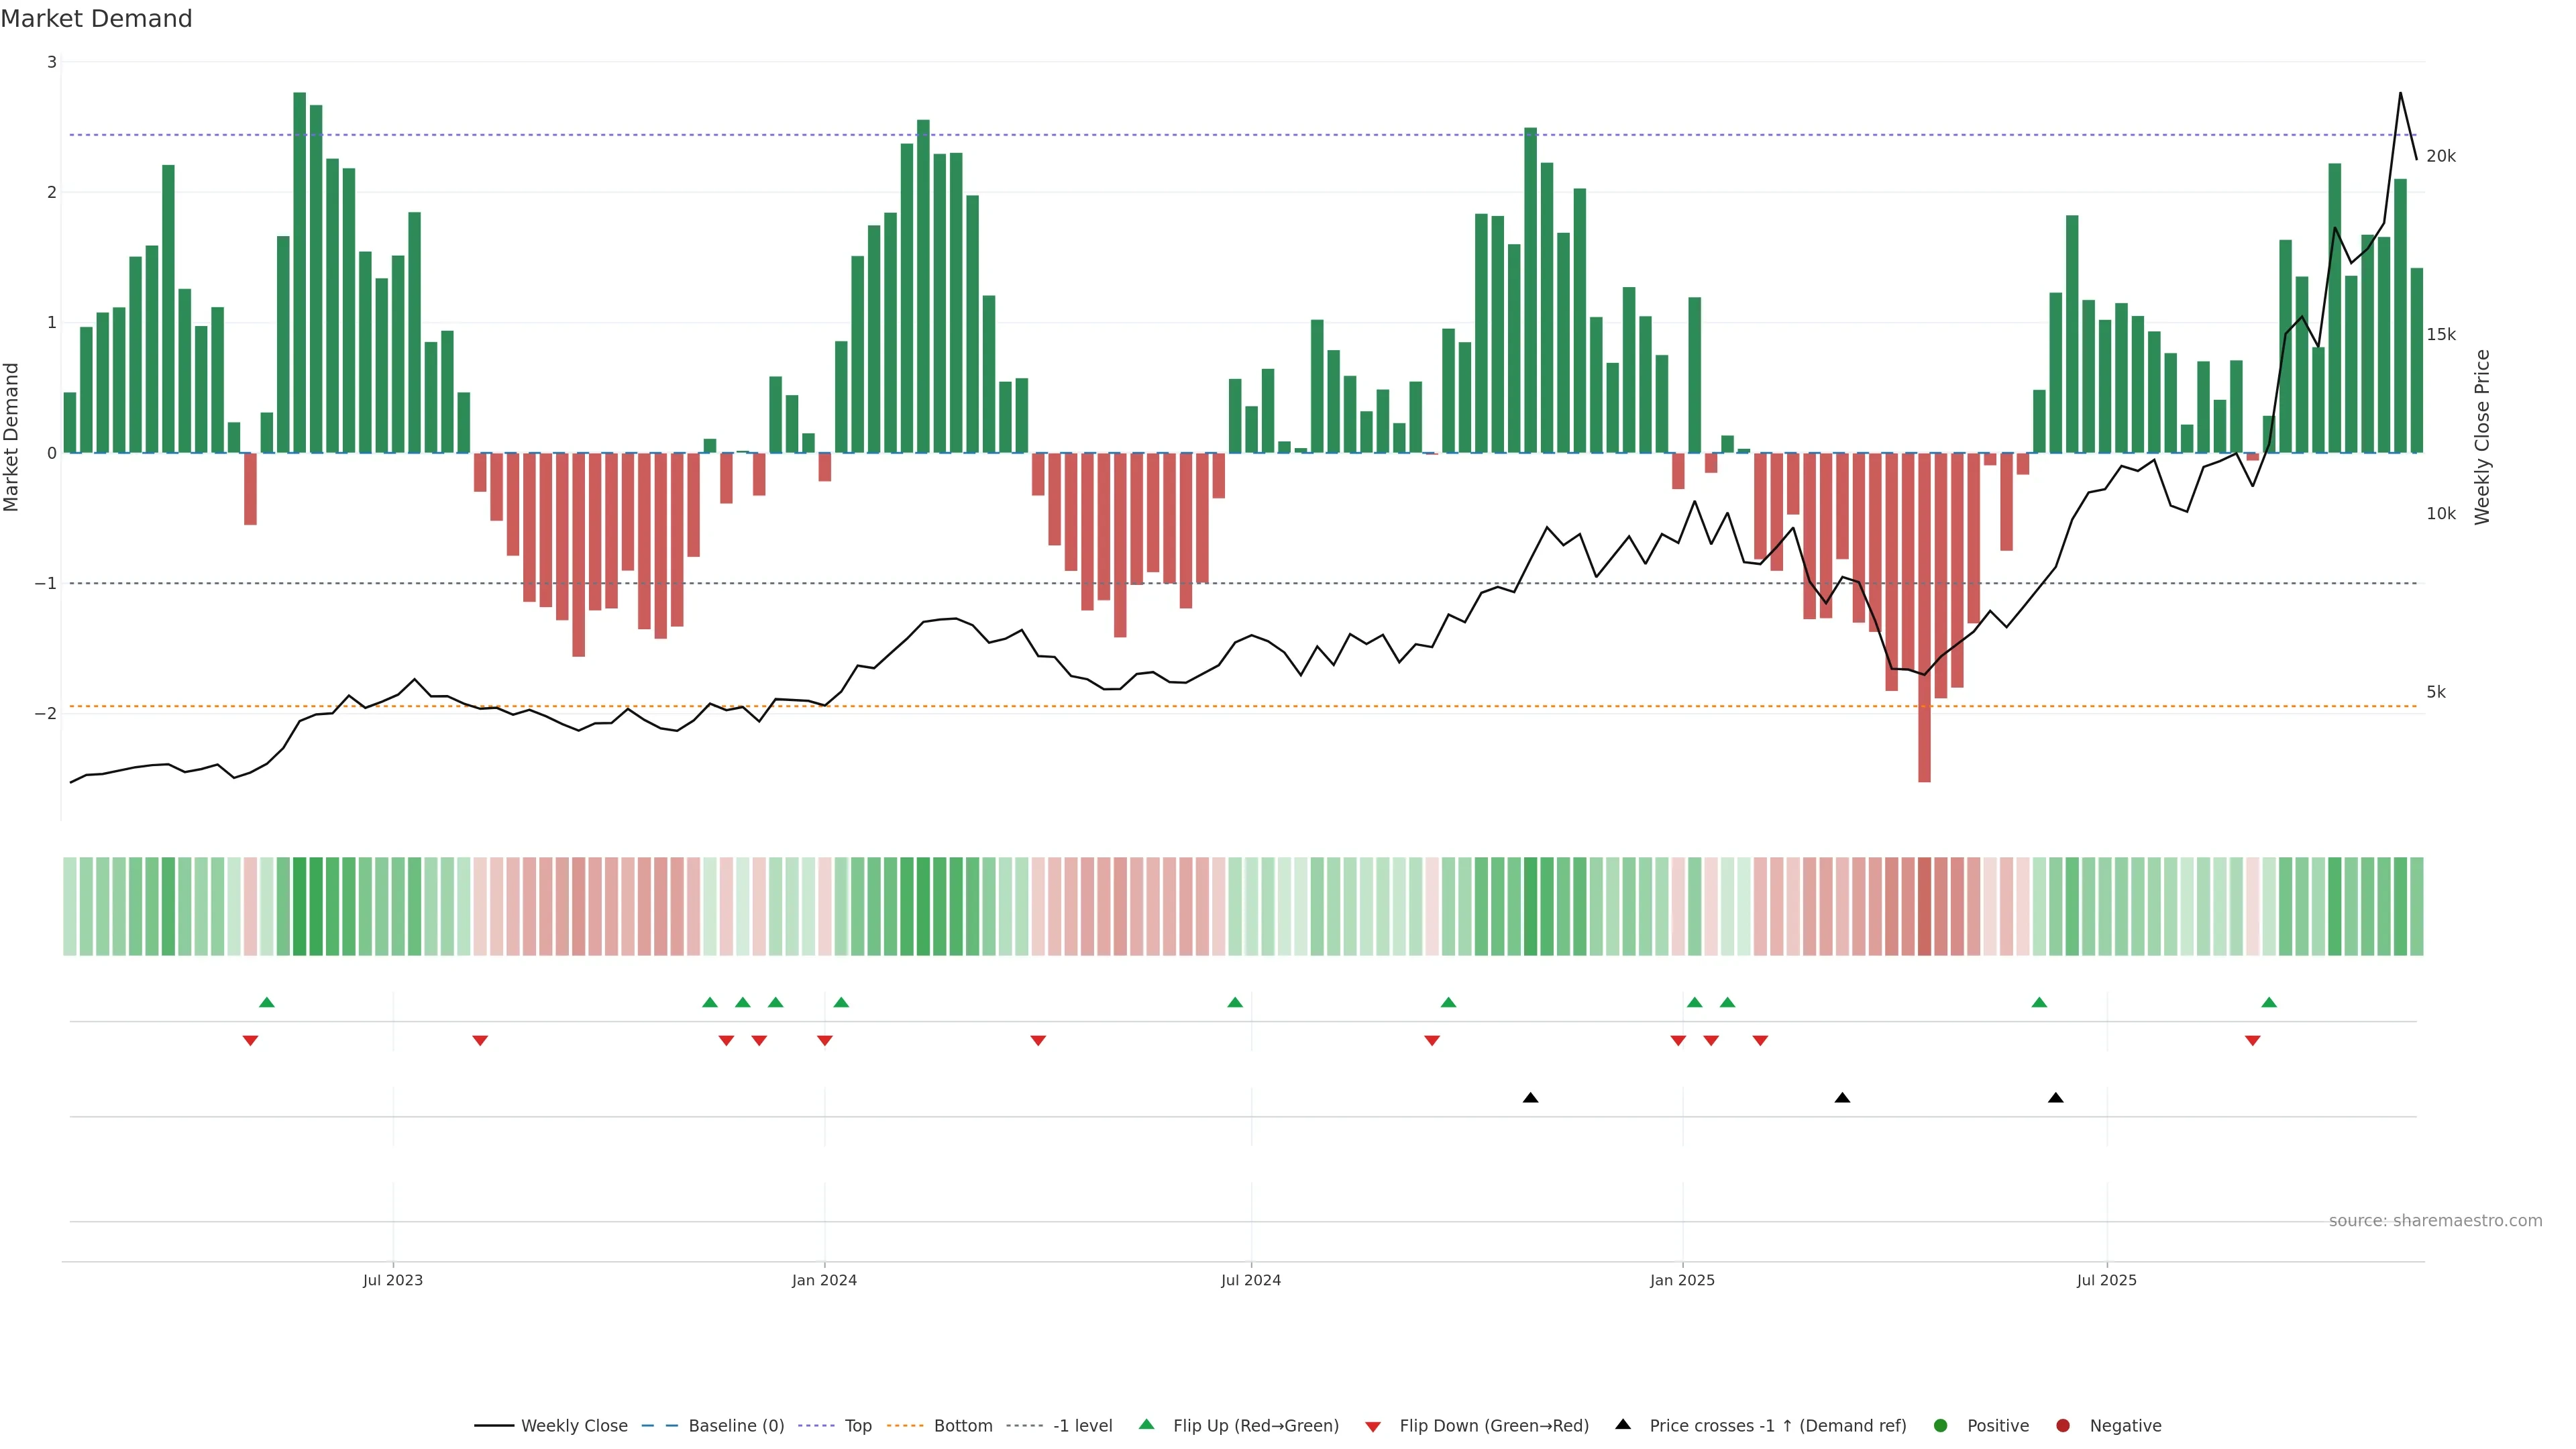Click the black triangle marker nearest Jul 2025
This screenshot has width=2576, height=1449.
(2055, 1098)
